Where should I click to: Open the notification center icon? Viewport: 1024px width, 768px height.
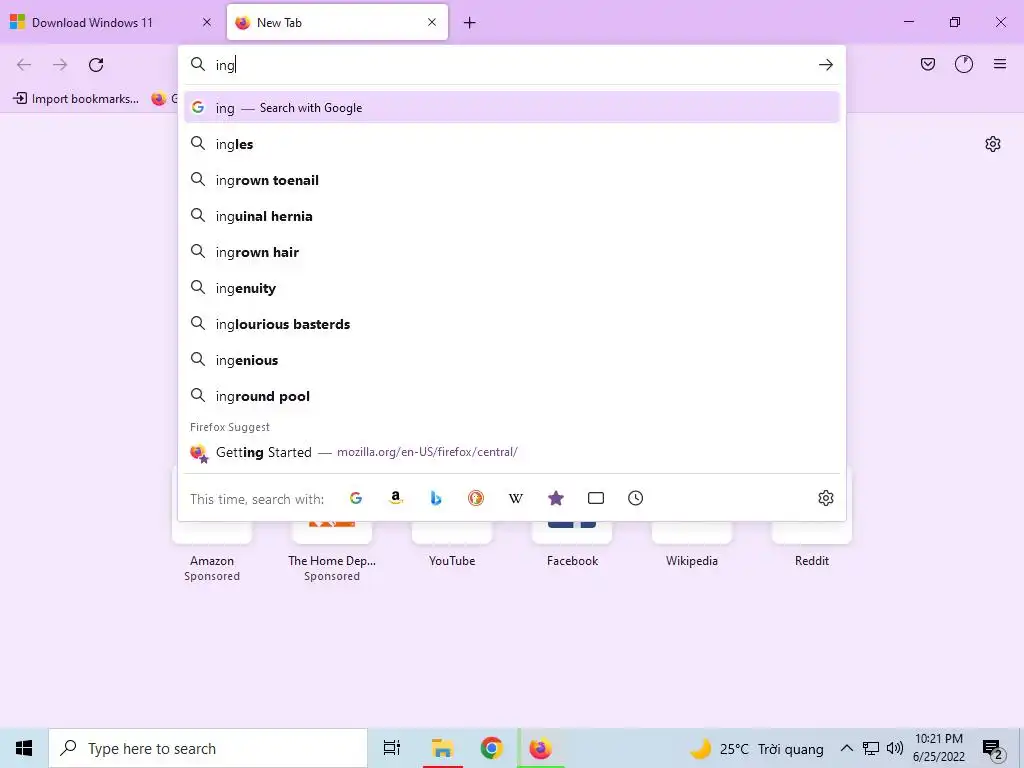point(993,749)
